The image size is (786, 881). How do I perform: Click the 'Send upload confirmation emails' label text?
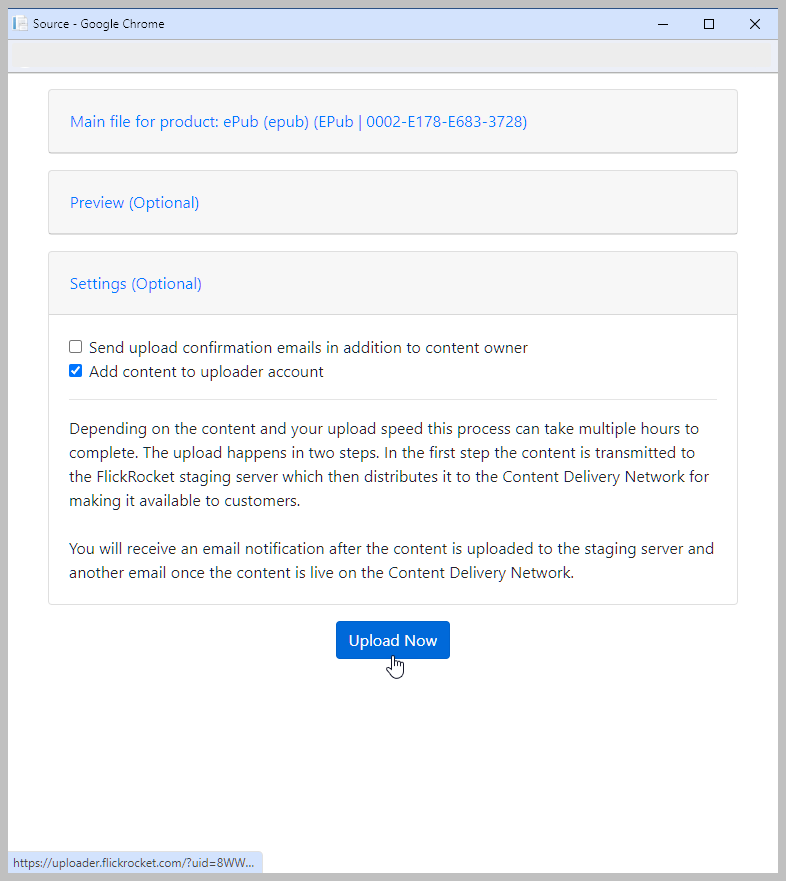click(x=308, y=348)
